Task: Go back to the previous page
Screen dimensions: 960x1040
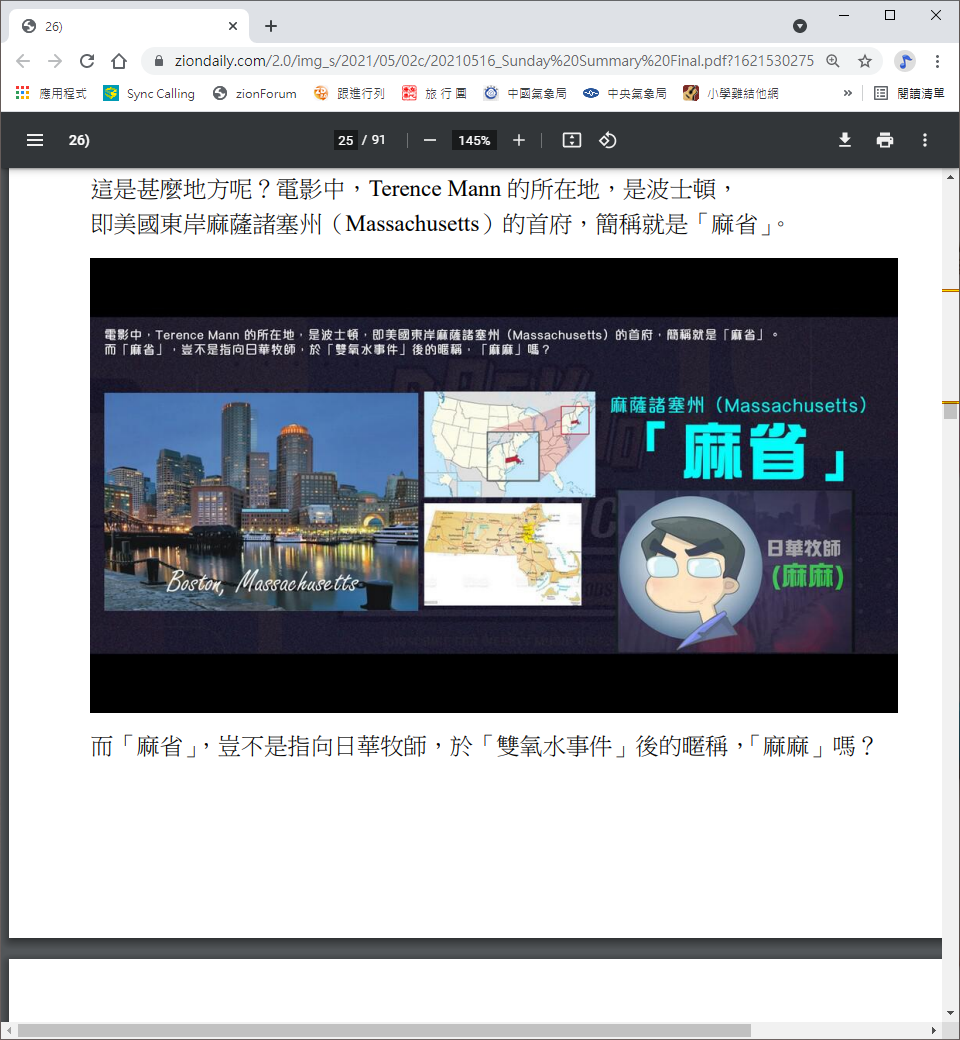Action: pyautogui.click(x=23, y=61)
